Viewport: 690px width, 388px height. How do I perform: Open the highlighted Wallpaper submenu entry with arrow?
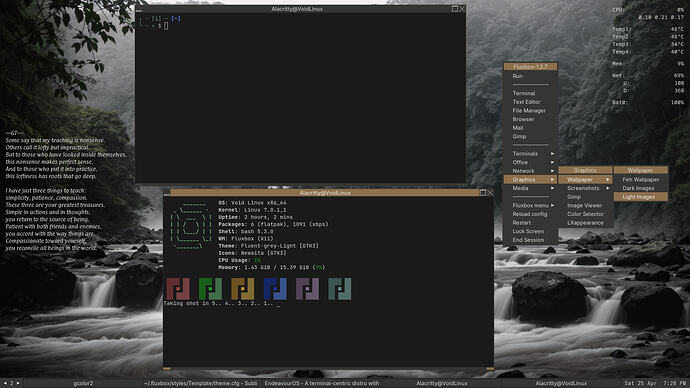click(x=585, y=179)
